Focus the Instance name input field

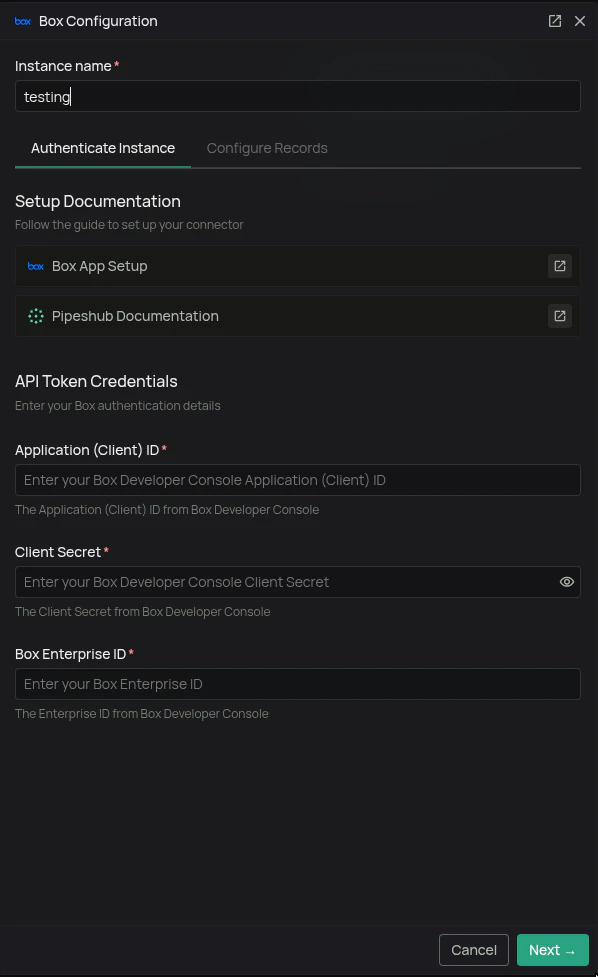pyautogui.click(x=298, y=96)
